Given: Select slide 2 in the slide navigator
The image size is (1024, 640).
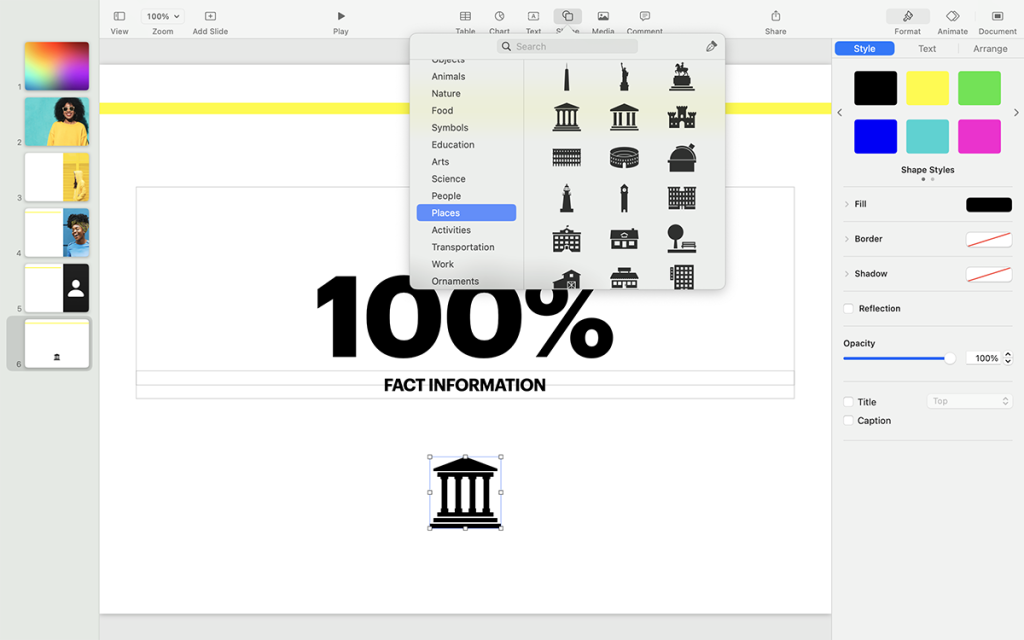Looking at the screenshot, I should 57,121.
